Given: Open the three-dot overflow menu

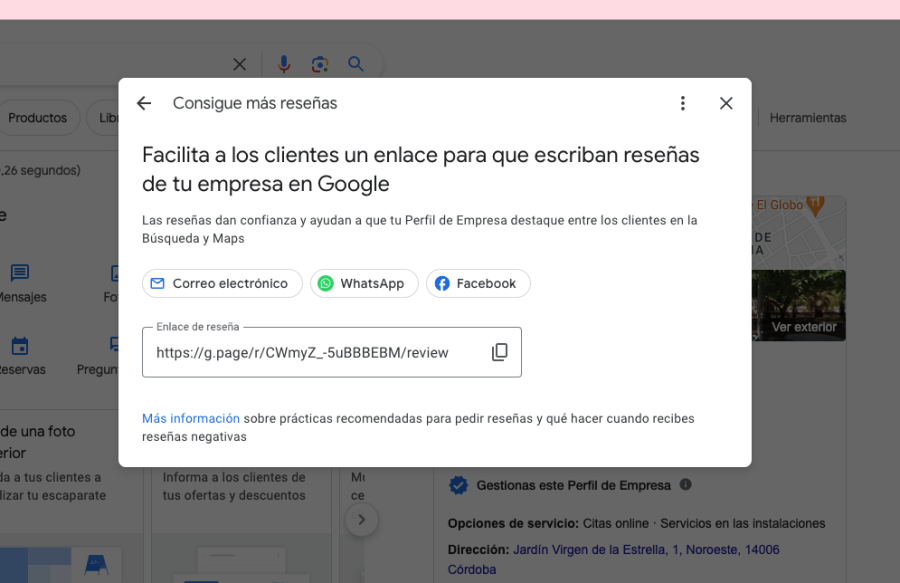Looking at the screenshot, I should coord(682,102).
